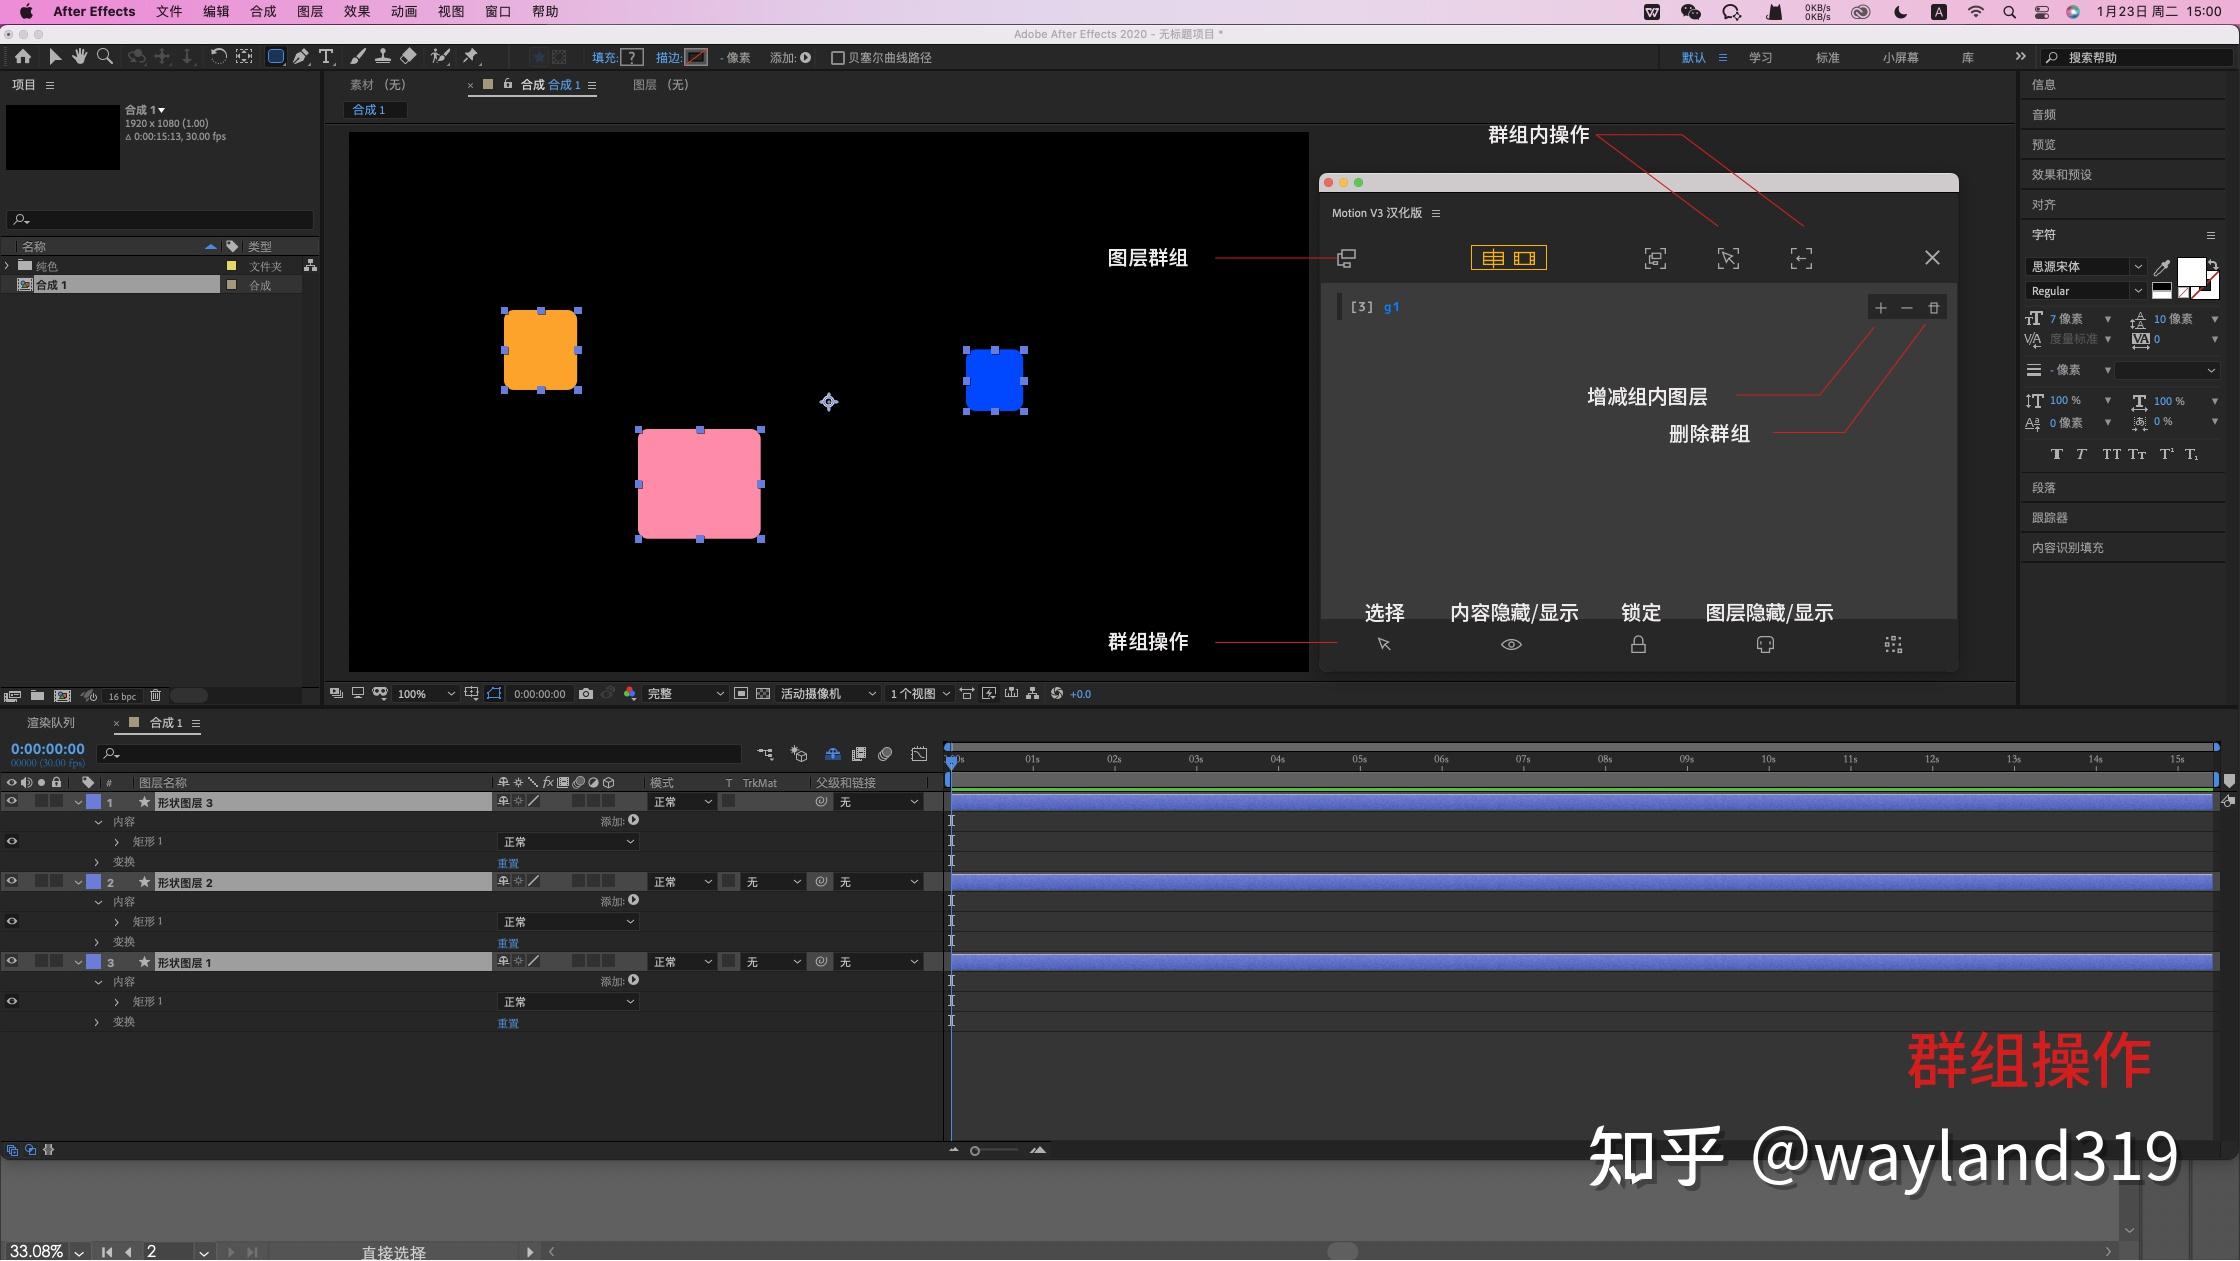The height and width of the screenshot is (1261, 2240).
Task: Collapse the 变换 group of 形状图层 3
Action: 97,861
